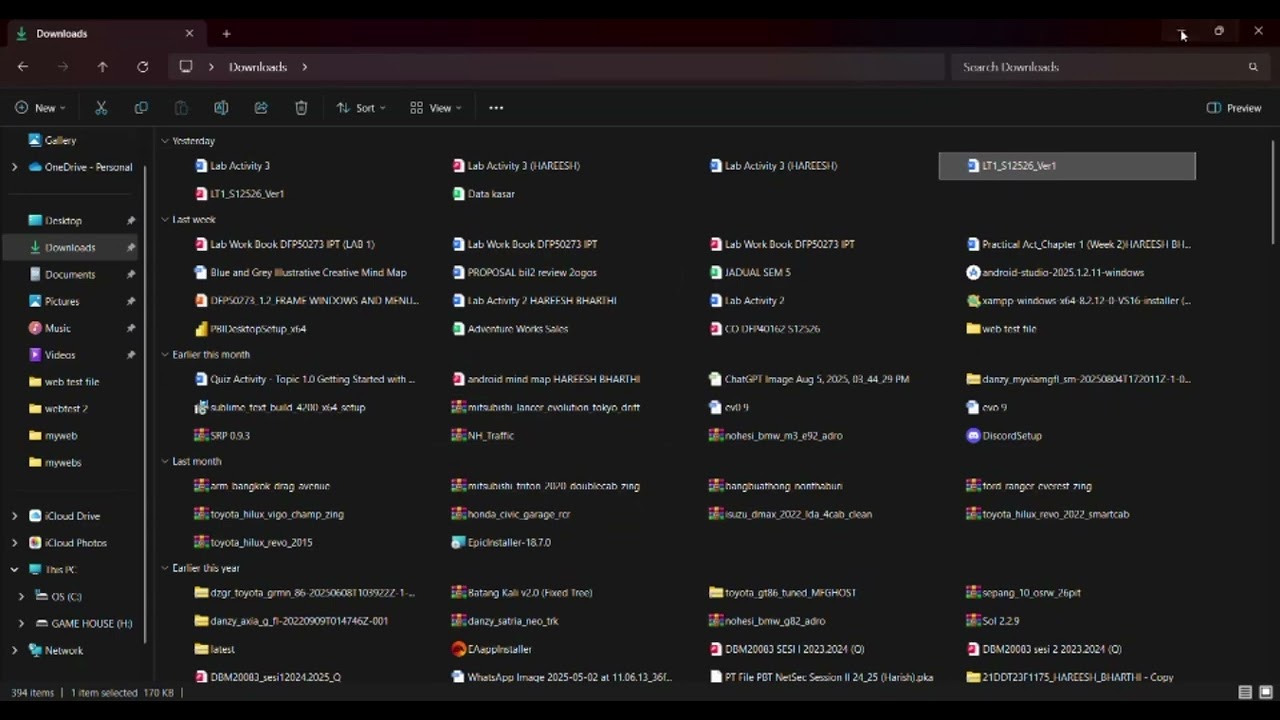Open the New dropdown menu

[x=40, y=108]
